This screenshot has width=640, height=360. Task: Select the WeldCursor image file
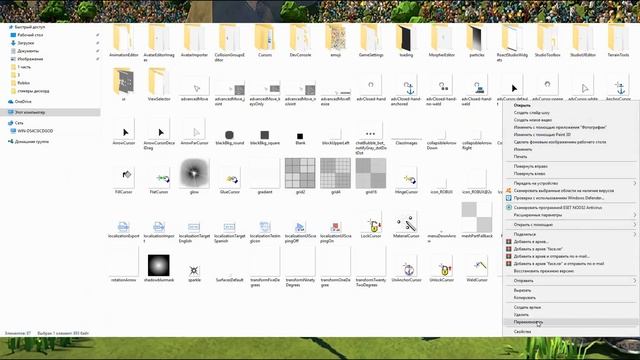pos(477,269)
